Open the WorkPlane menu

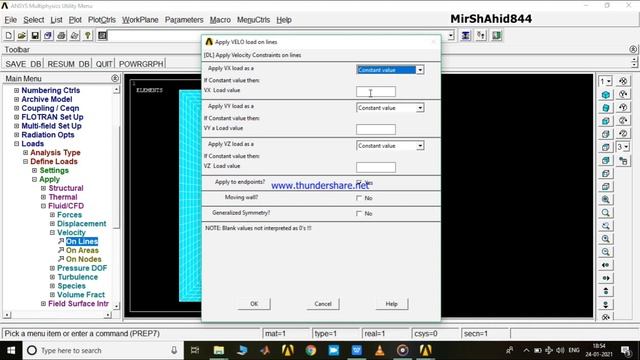pyautogui.click(x=140, y=20)
